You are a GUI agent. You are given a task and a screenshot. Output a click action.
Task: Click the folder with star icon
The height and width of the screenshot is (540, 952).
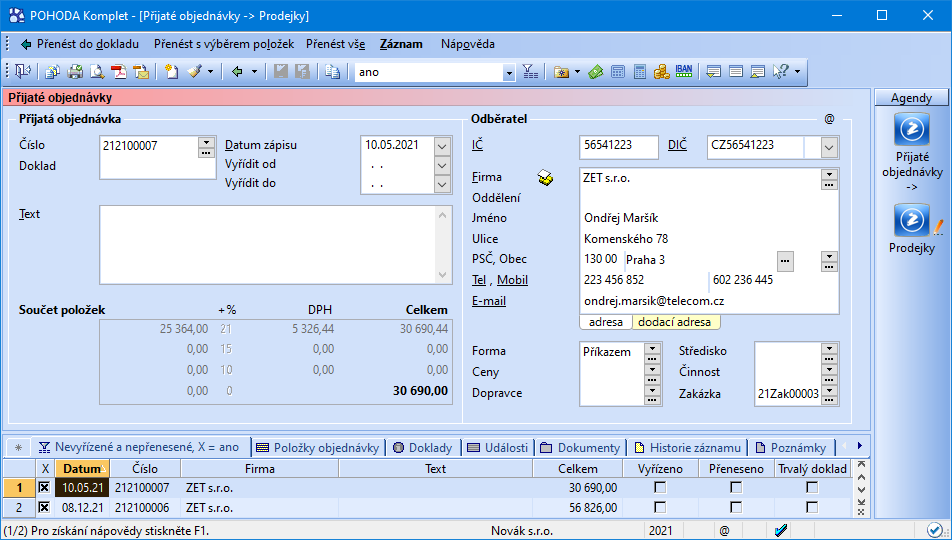[x=562, y=72]
